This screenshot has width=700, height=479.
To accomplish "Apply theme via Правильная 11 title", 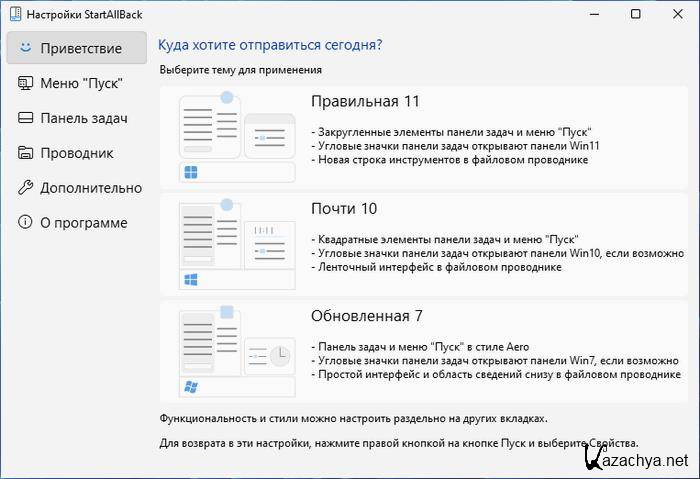I will [x=365, y=102].
